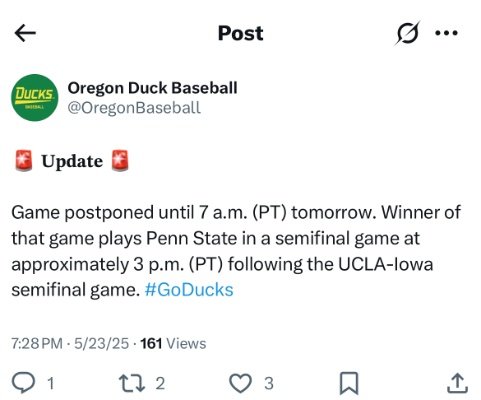Share the post with the upload arrow icon
The width and height of the screenshot is (481, 400).
457,383
